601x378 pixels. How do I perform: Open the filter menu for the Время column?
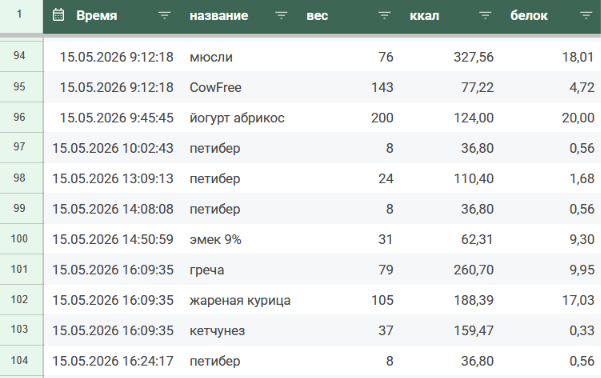coord(164,15)
